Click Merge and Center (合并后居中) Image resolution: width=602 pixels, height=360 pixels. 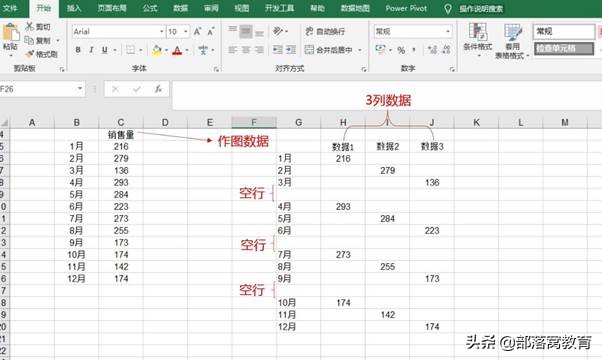[329, 50]
